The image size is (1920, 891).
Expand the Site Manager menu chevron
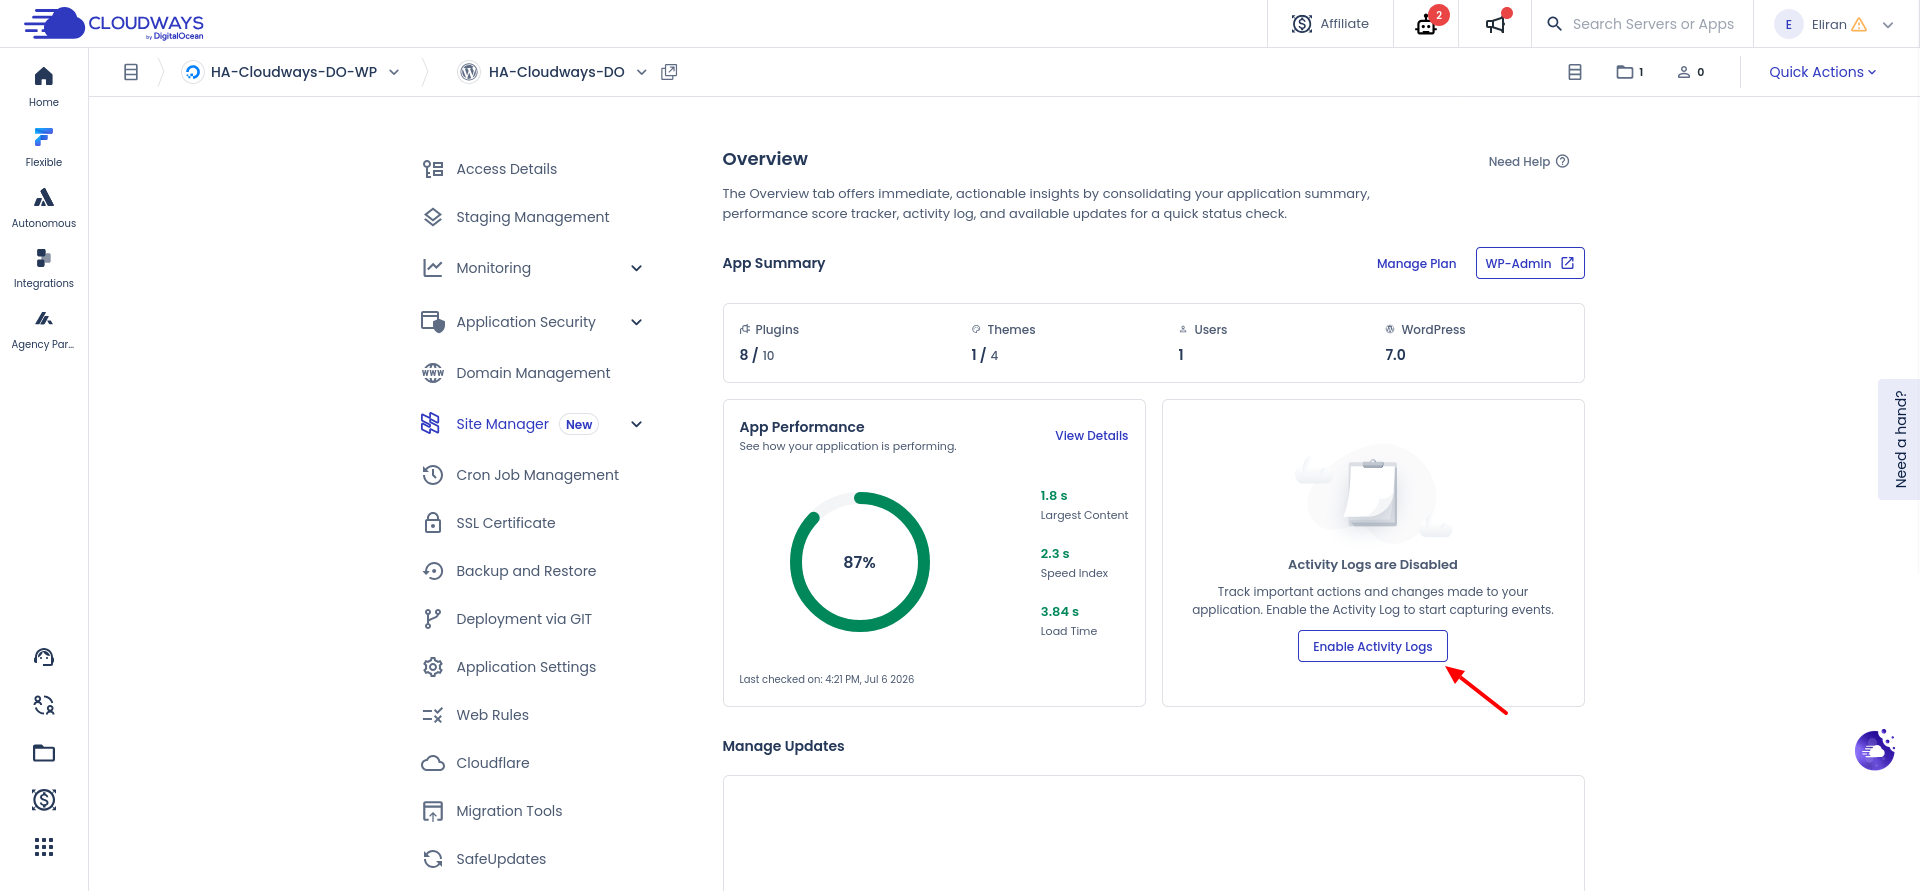coord(637,424)
